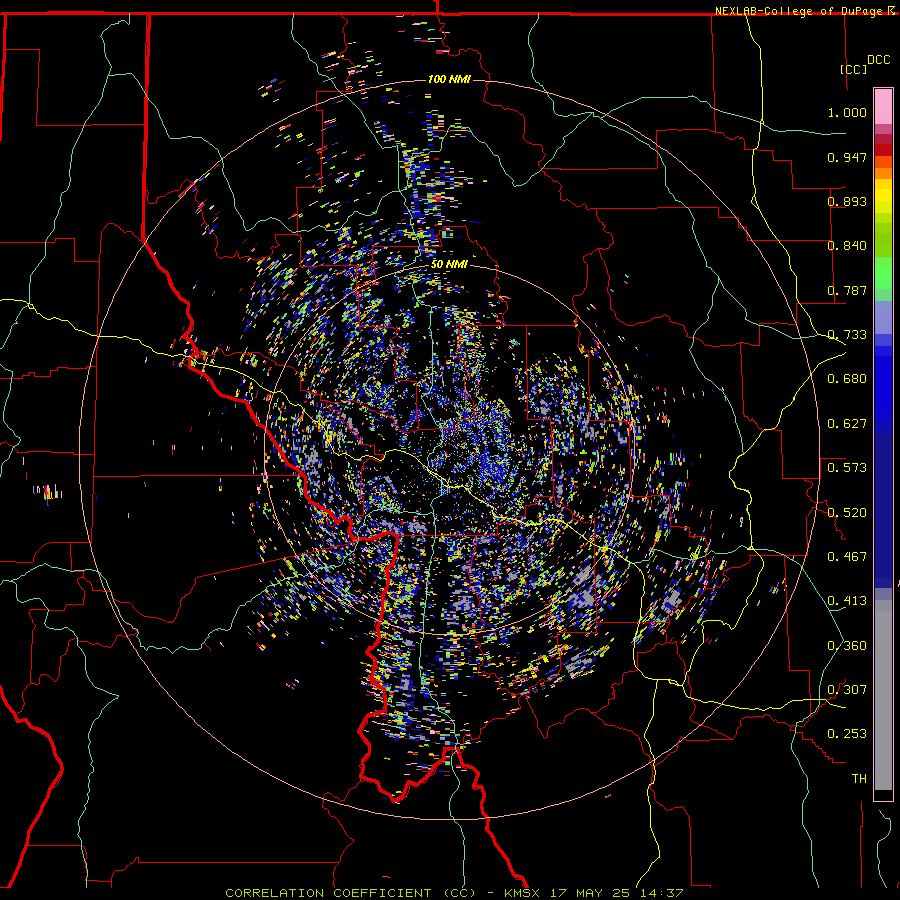Click the [CC] unit label

click(x=854, y=69)
